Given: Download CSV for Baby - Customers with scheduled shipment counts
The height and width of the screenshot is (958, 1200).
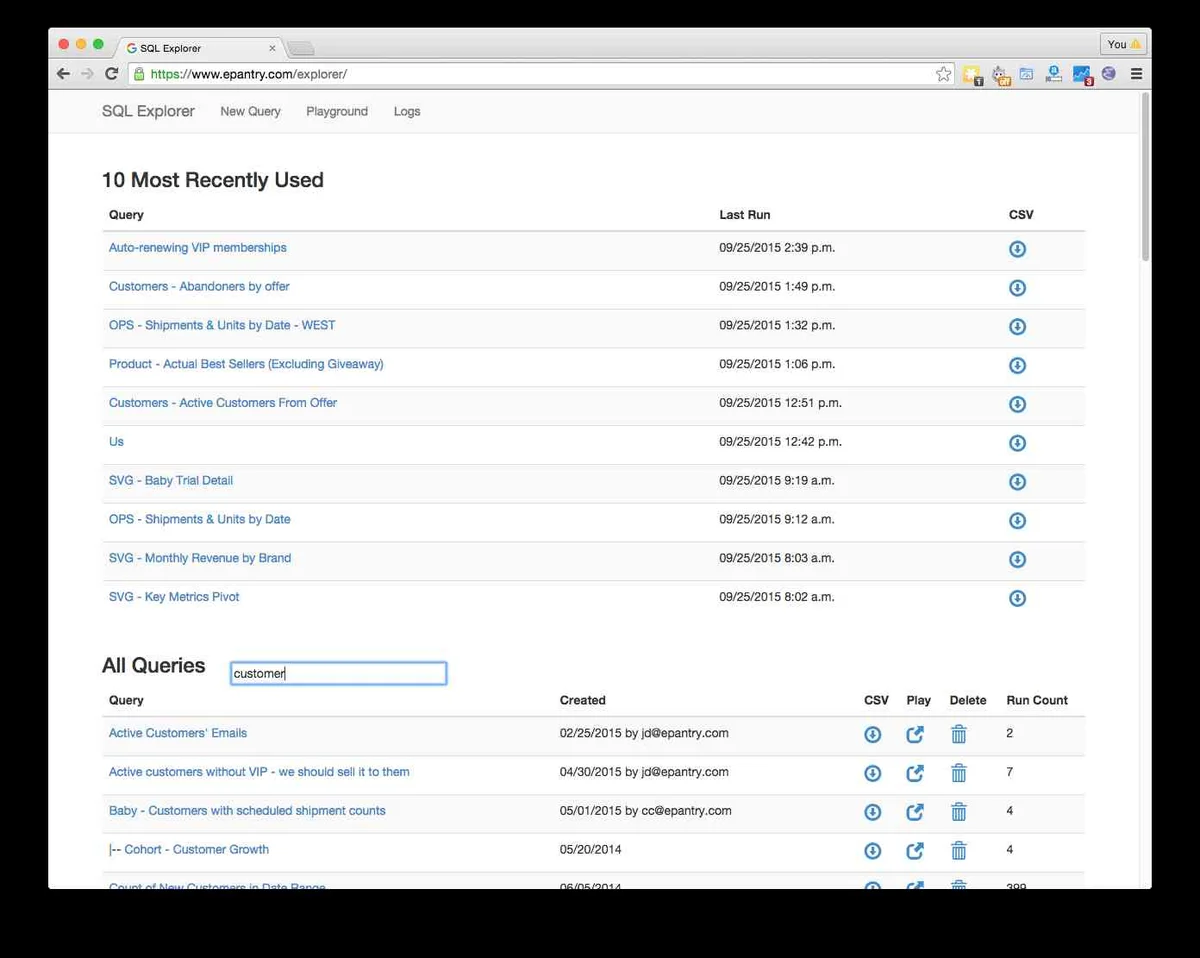Looking at the screenshot, I should point(872,813).
